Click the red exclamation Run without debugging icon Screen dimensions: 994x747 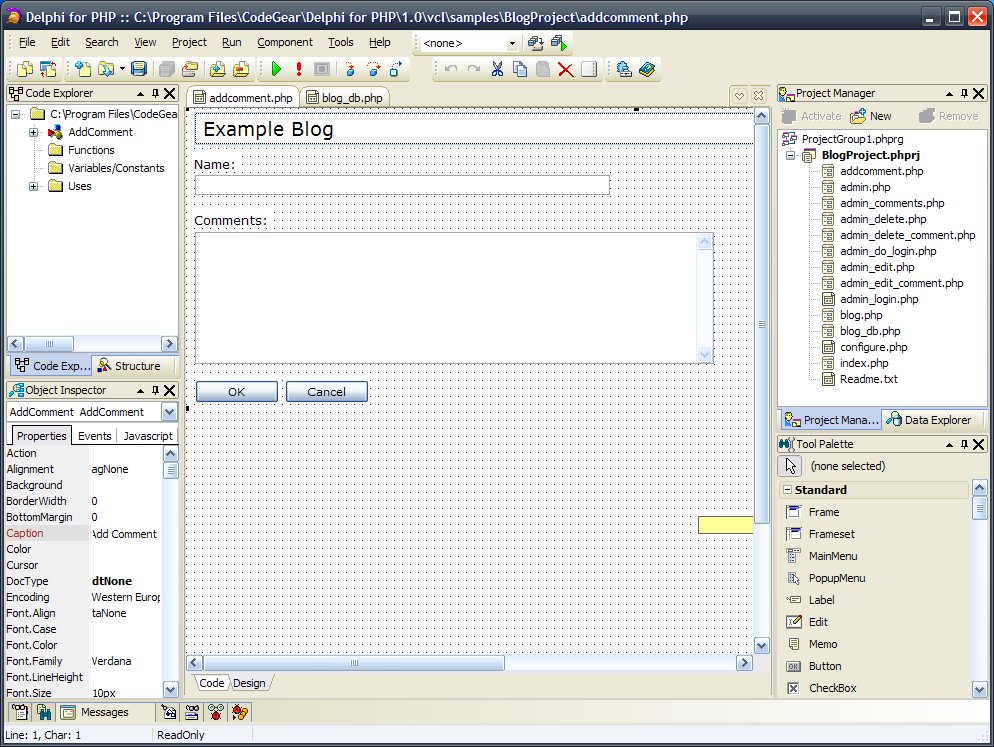click(x=299, y=69)
